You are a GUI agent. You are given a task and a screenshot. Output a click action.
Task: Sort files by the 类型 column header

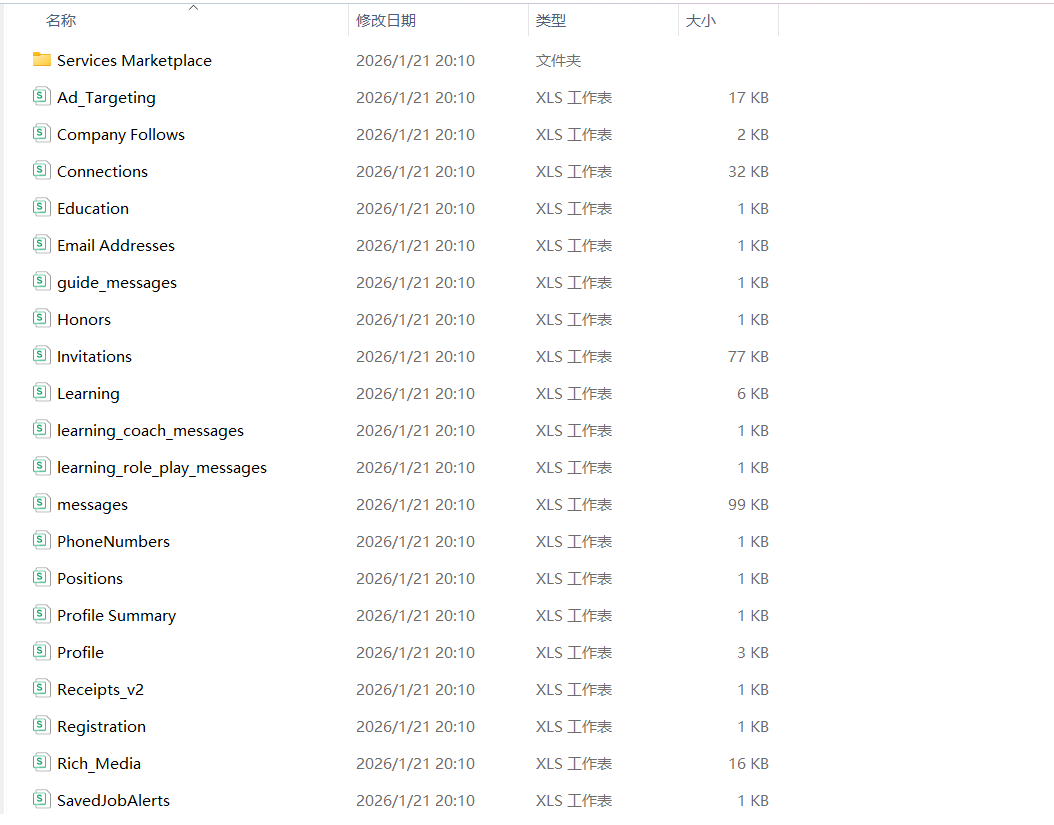coord(551,19)
